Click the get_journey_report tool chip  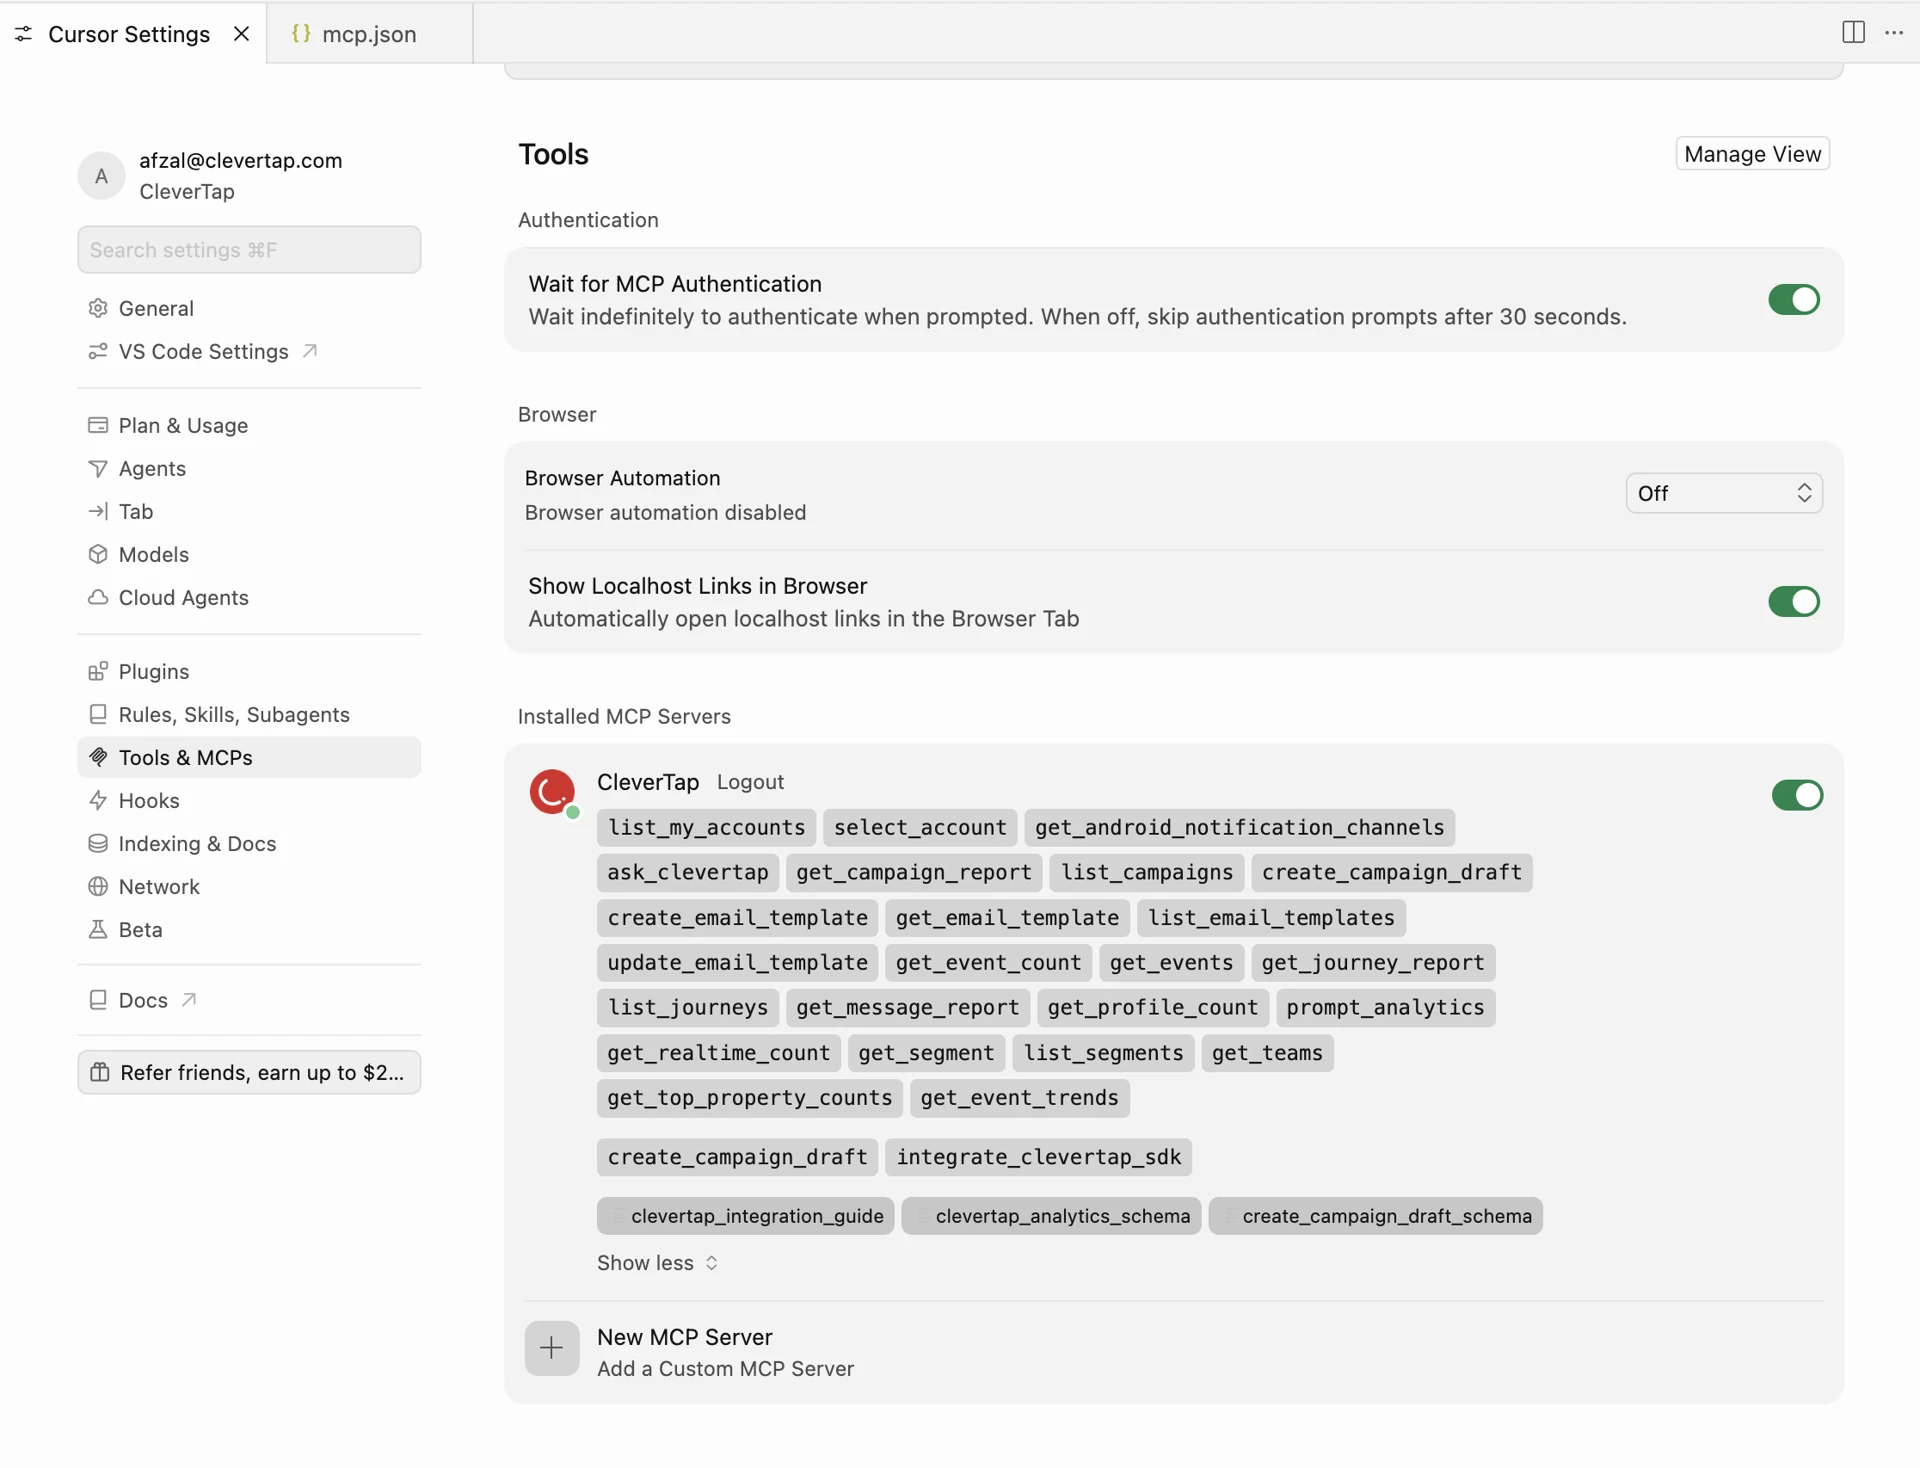click(x=1372, y=962)
